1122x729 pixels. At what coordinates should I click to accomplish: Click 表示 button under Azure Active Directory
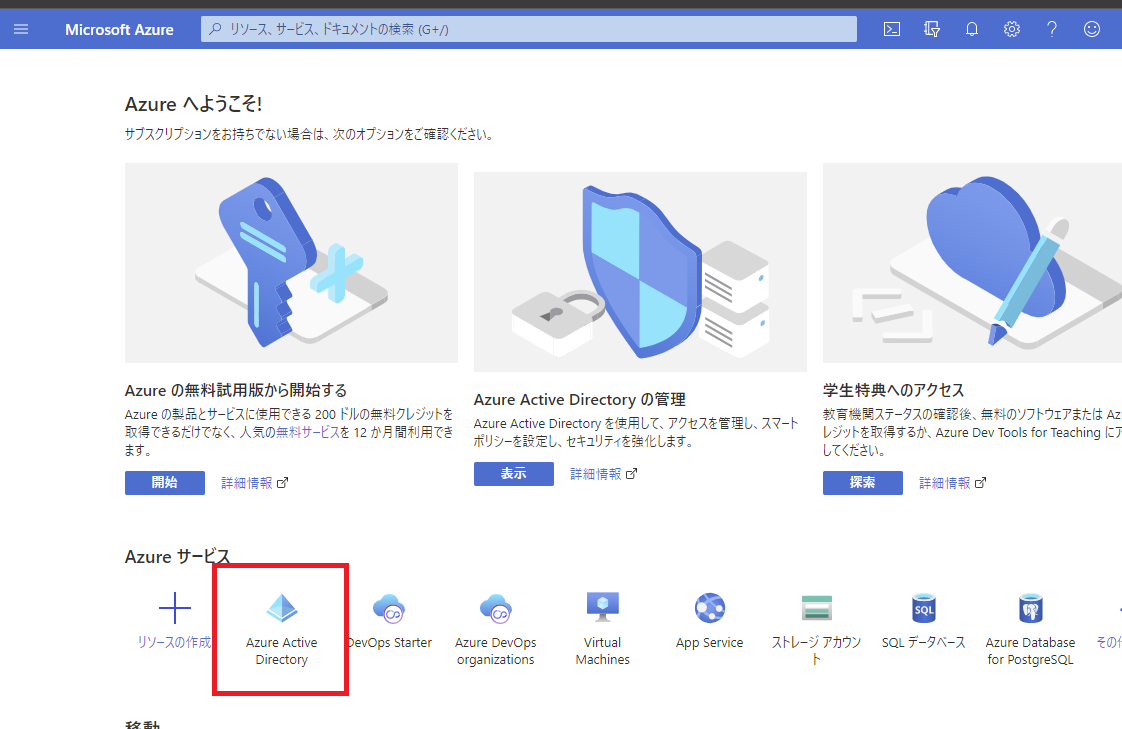coord(513,473)
